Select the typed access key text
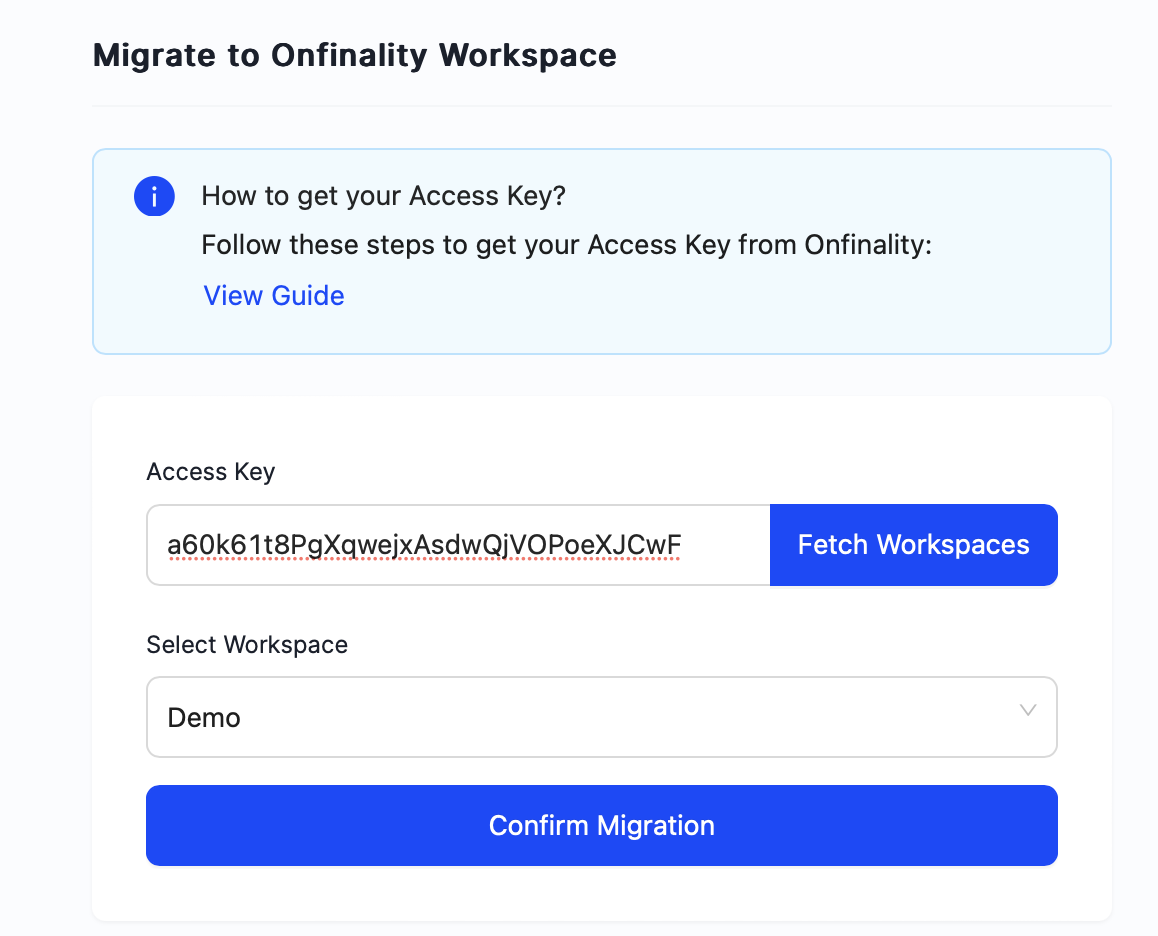Image resolution: width=1158 pixels, height=936 pixels. [x=422, y=545]
